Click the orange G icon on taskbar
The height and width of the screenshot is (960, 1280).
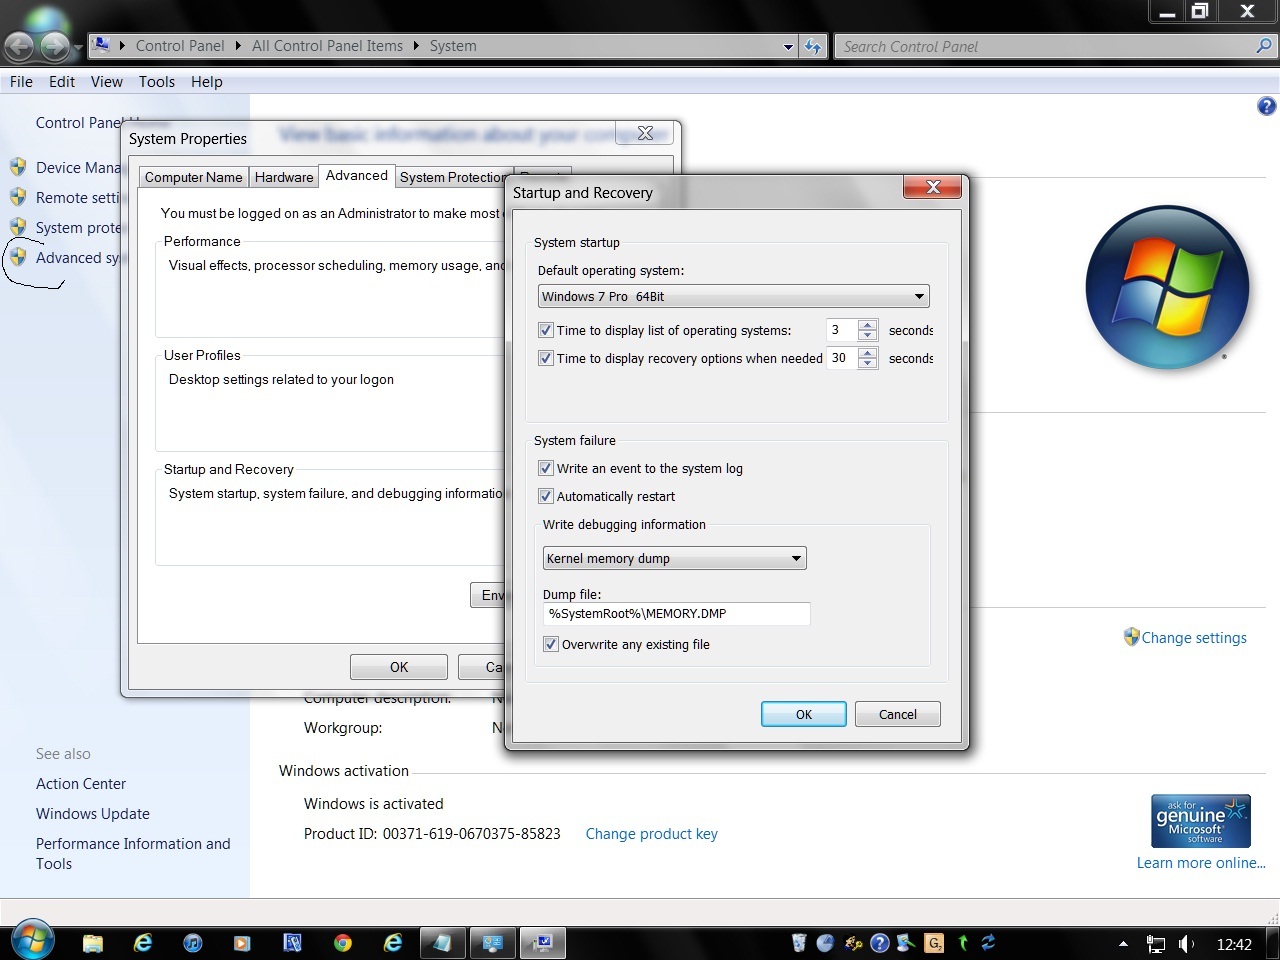click(934, 942)
